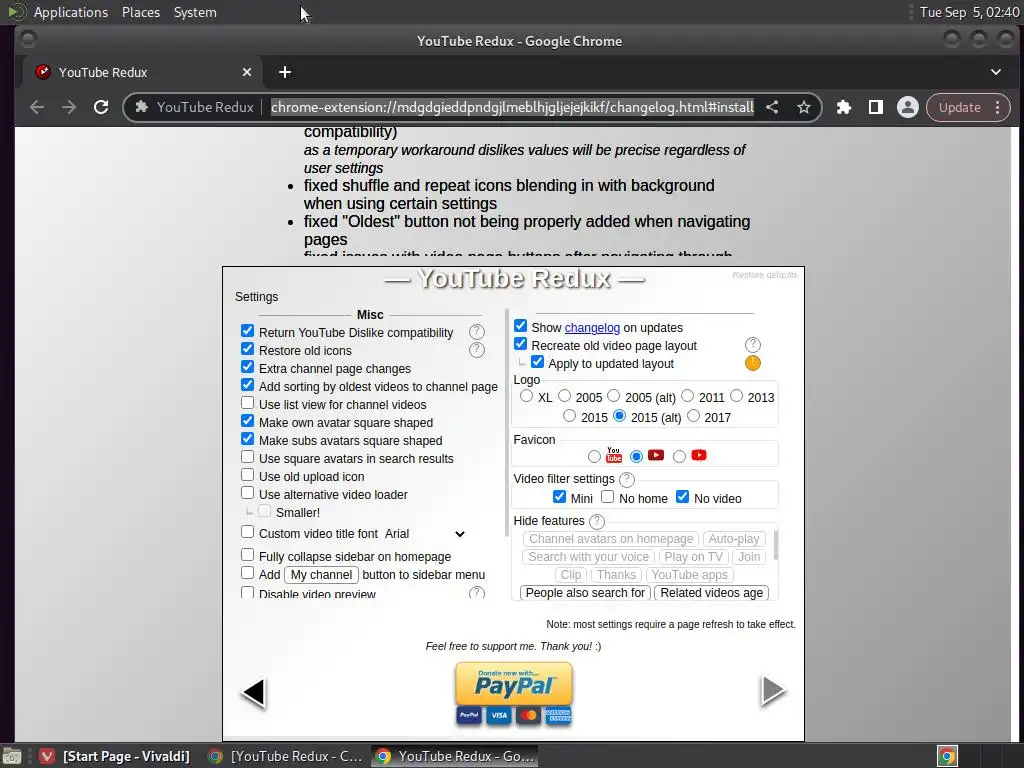Enable Use list view for channel videos
The image size is (1024, 768).
click(x=248, y=403)
